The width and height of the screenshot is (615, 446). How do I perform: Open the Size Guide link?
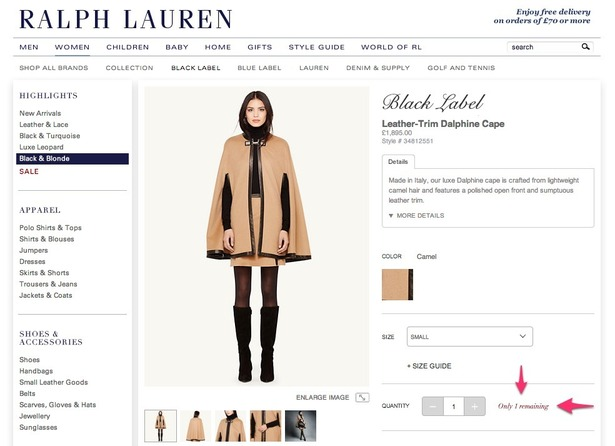[x=429, y=366]
